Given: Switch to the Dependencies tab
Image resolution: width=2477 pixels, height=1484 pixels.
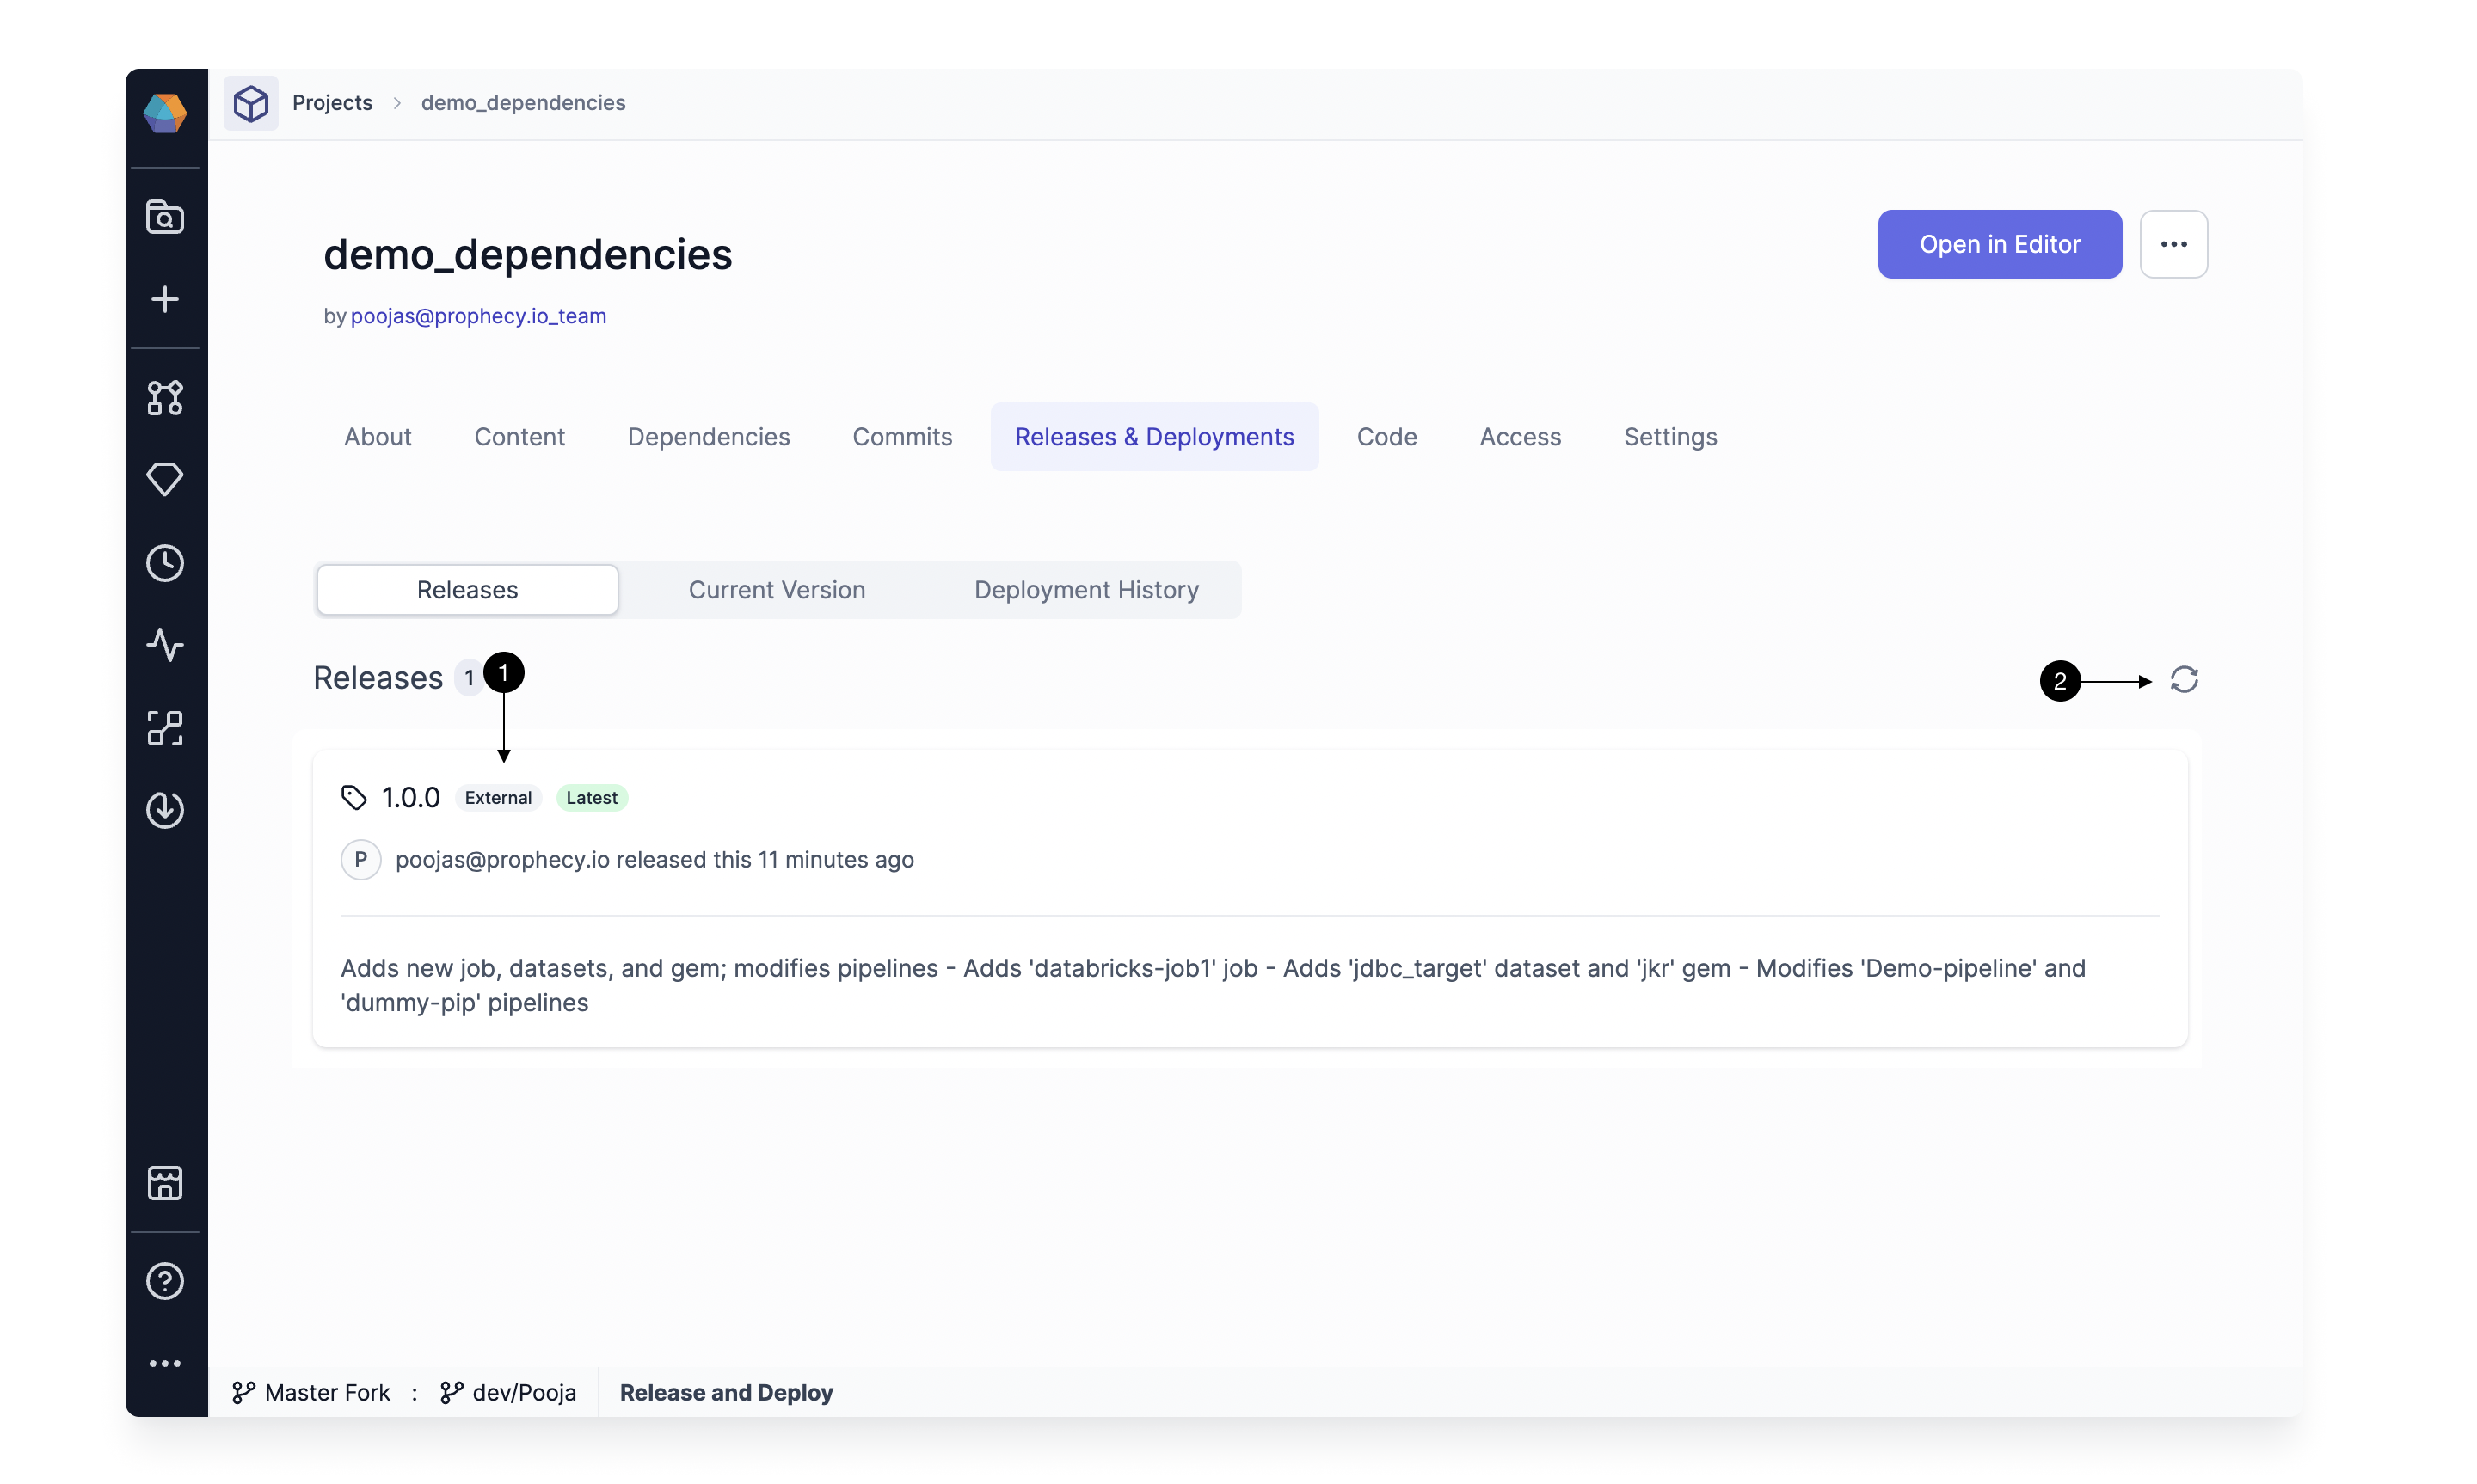Looking at the screenshot, I should pyautogui.click(x=709, y=437).
